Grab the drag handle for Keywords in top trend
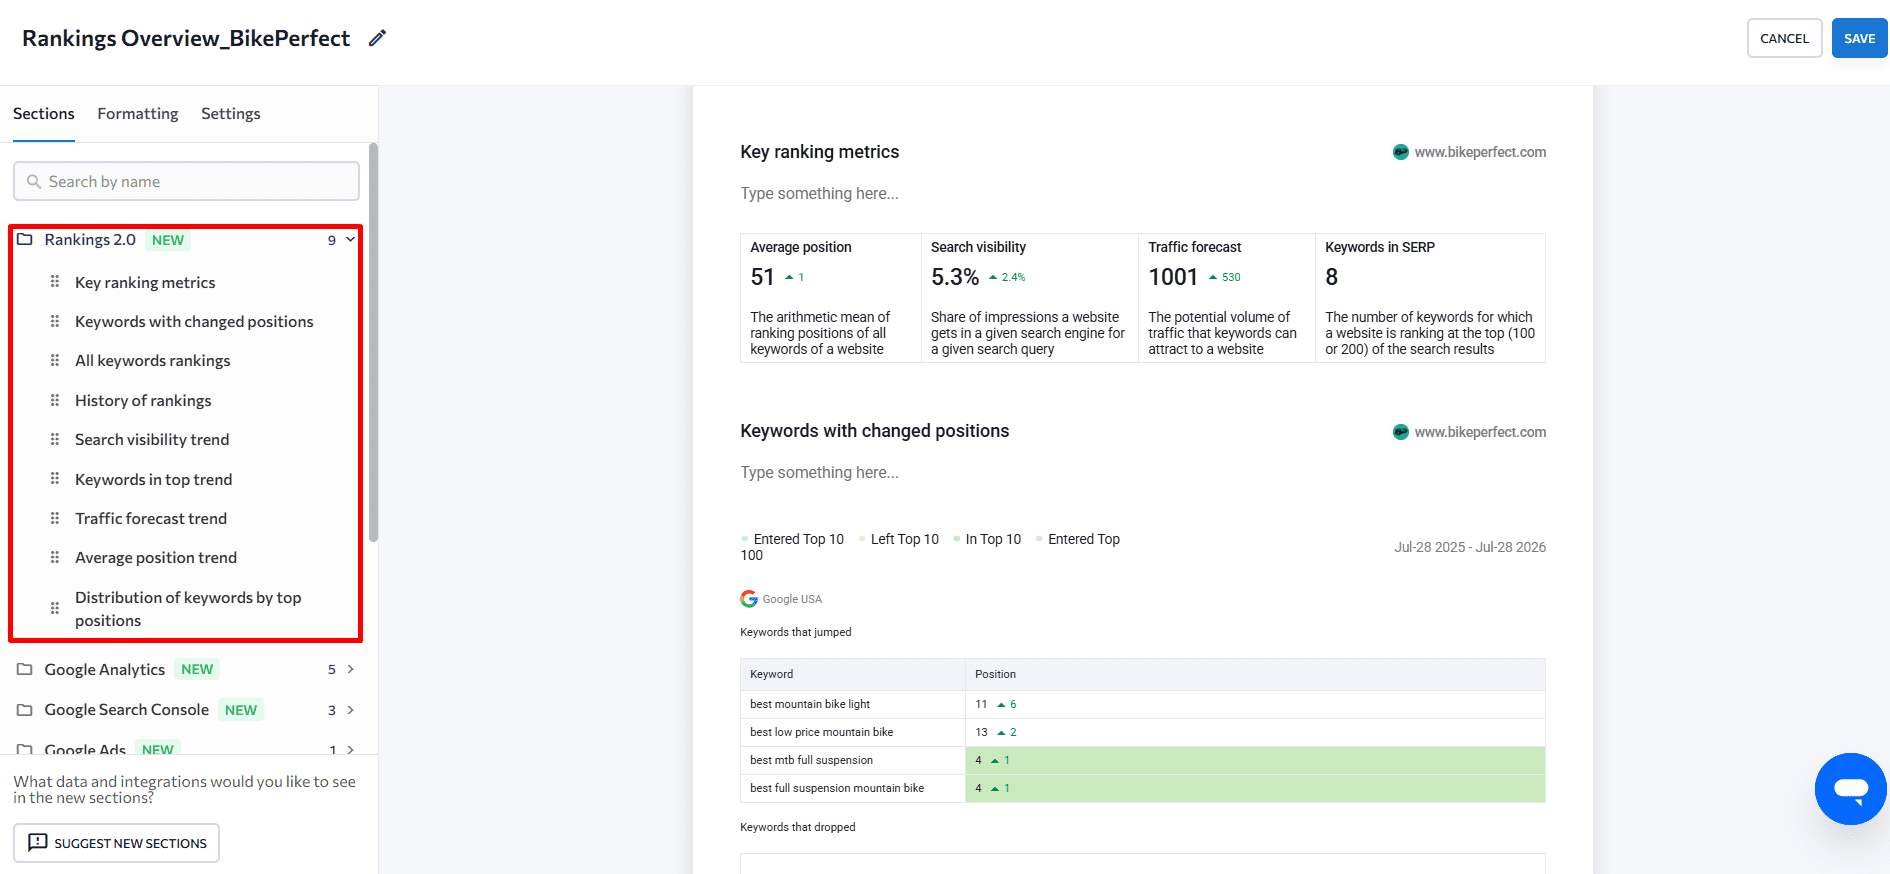The image size is (1890, 874). pyautogui.click(x=55, y=479)
